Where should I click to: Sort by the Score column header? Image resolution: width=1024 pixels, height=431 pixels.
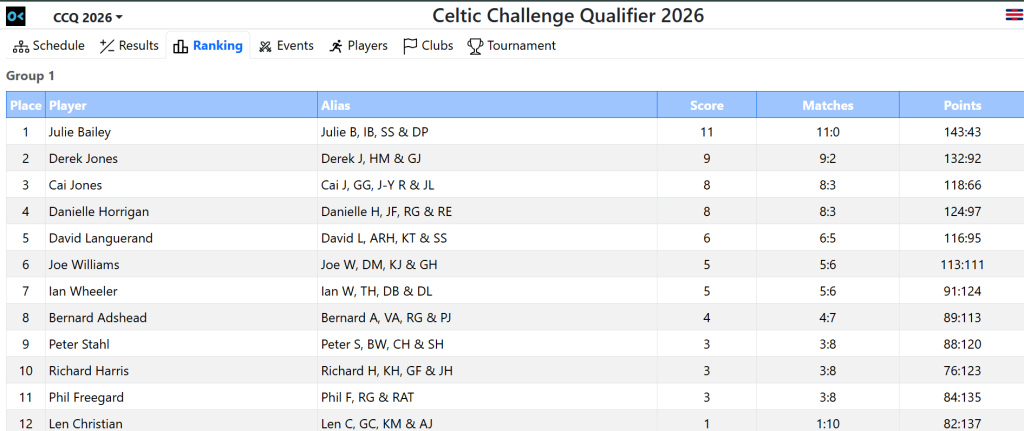pos(706,105)
